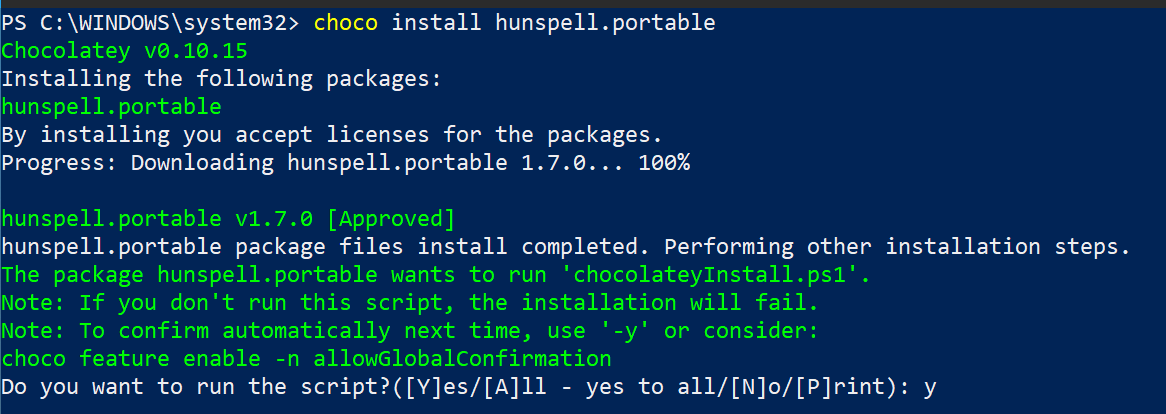Click 'Downloading hunspell.portable 1.7.0...' text

tap(378, 163)
